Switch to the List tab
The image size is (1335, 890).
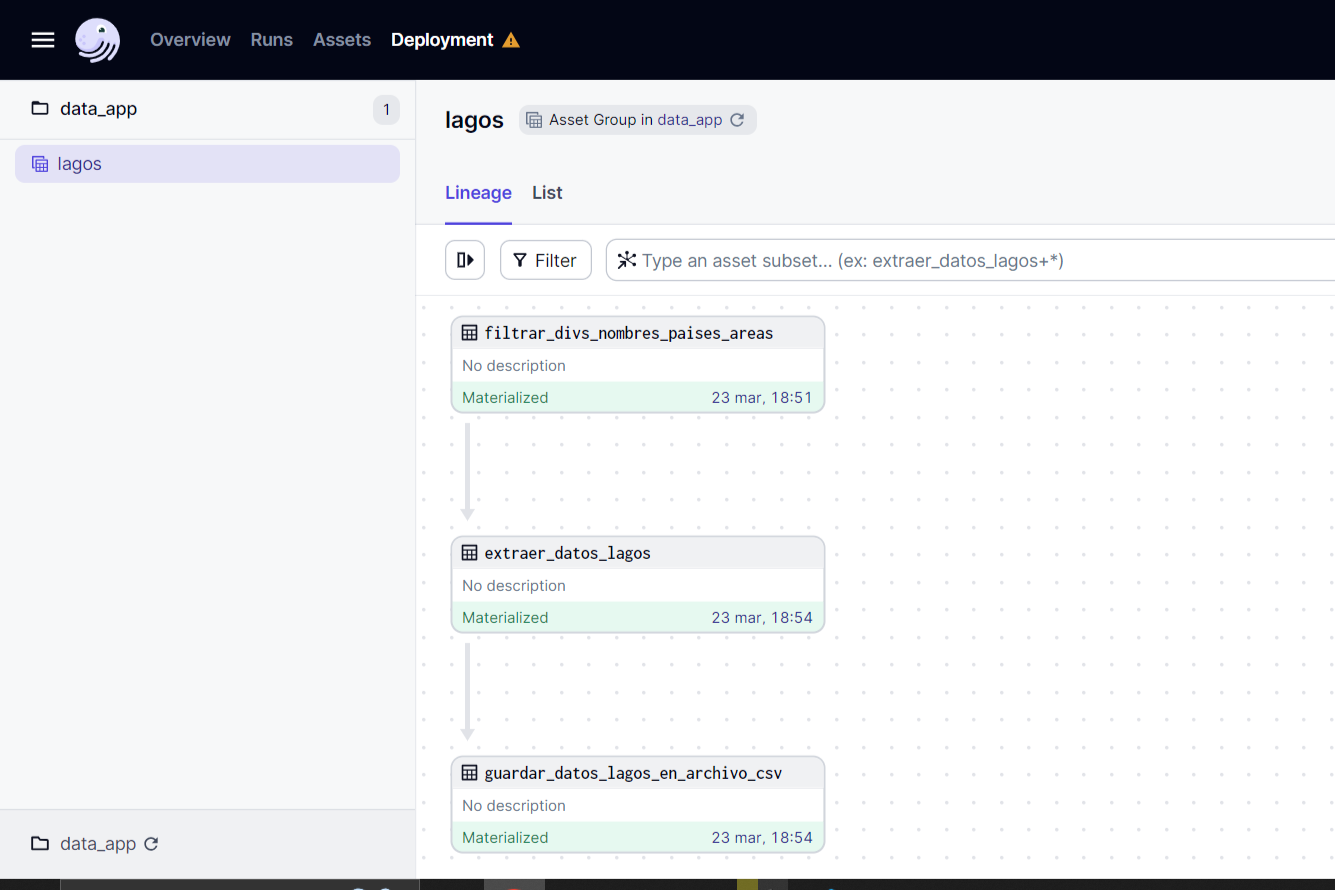[547, 193]
